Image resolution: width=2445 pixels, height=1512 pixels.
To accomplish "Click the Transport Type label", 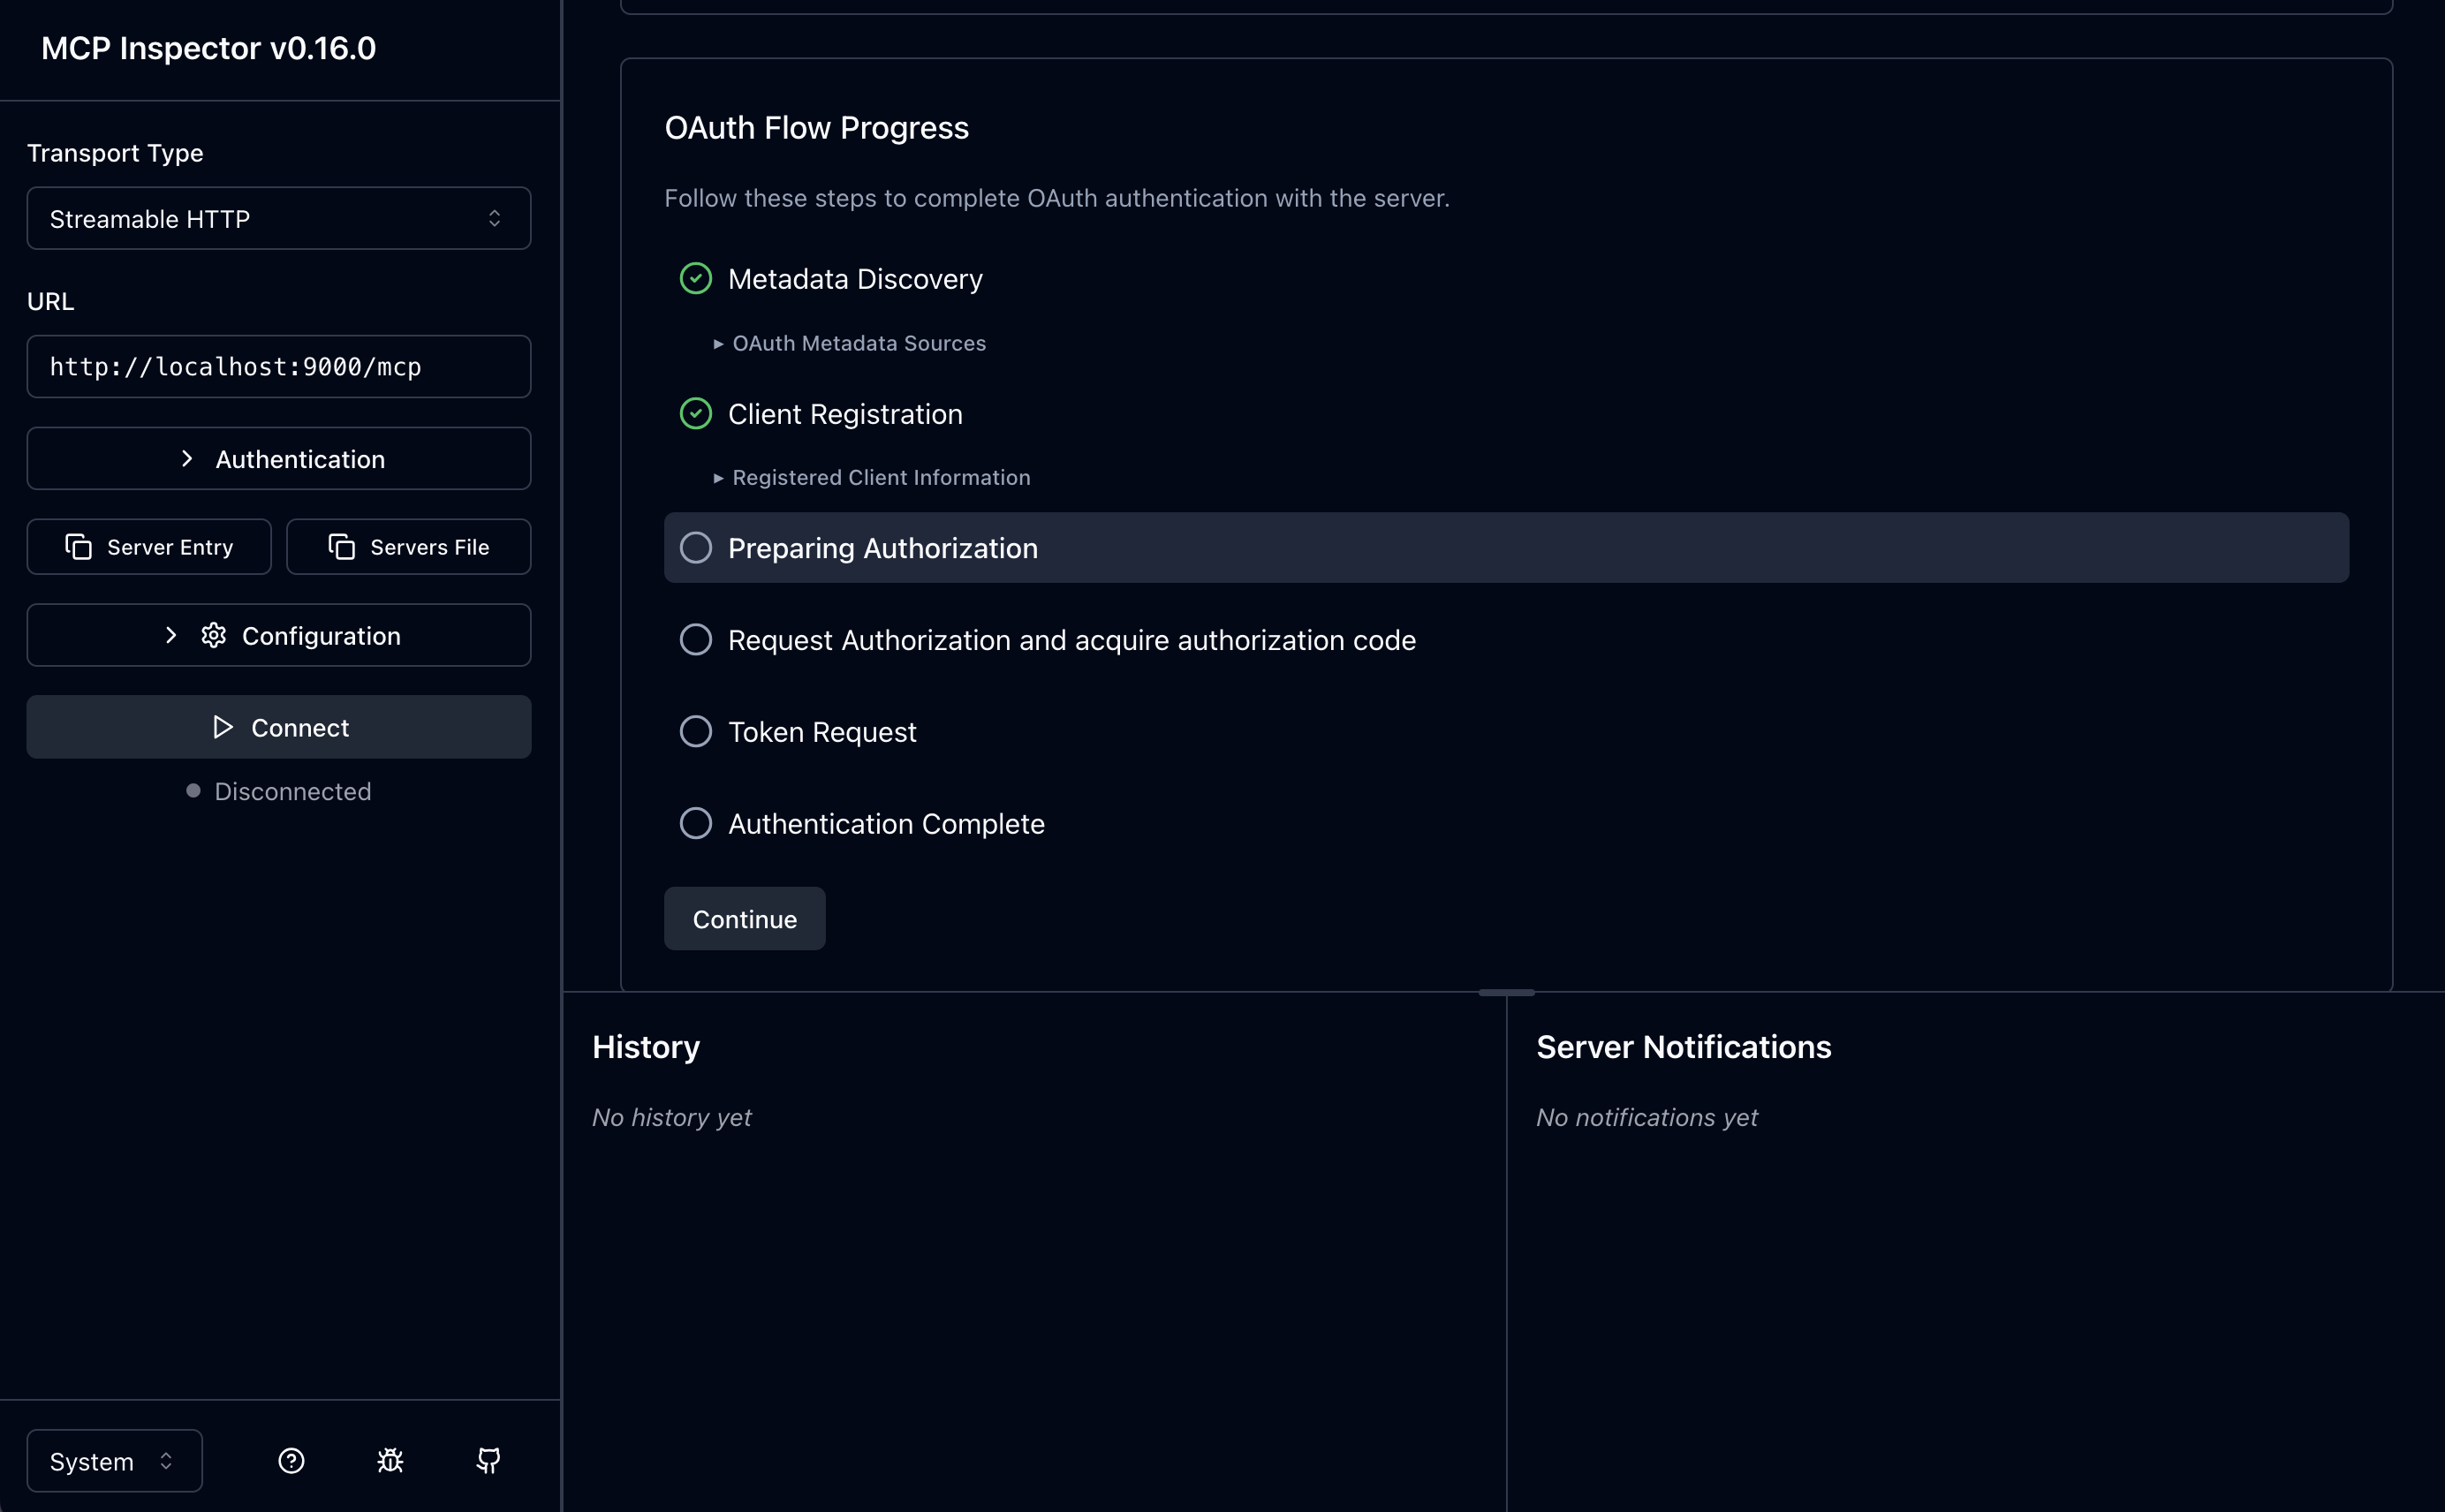I will click(x=115, y=153).
